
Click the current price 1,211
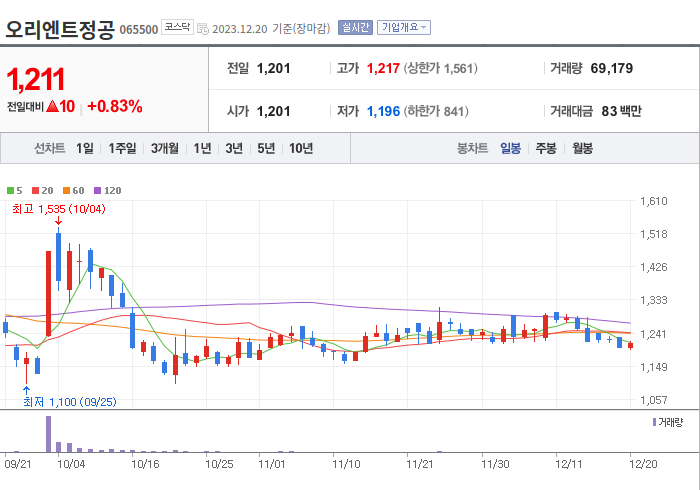tap(36, 79)
